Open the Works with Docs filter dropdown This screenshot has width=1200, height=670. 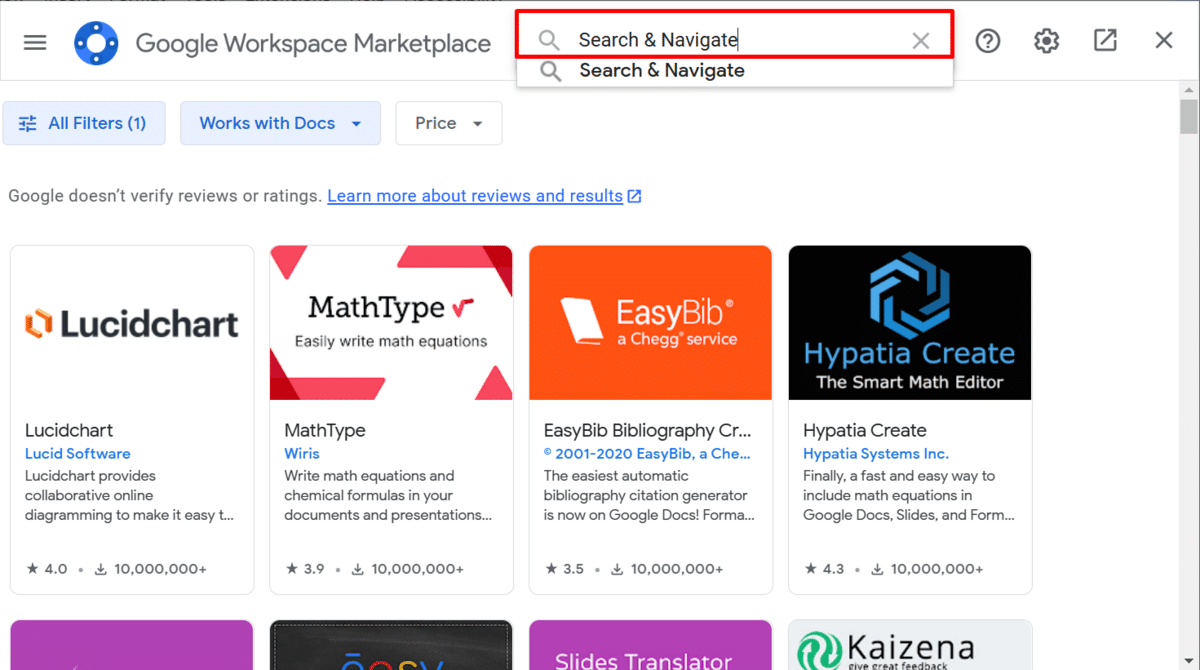point(280,122)
